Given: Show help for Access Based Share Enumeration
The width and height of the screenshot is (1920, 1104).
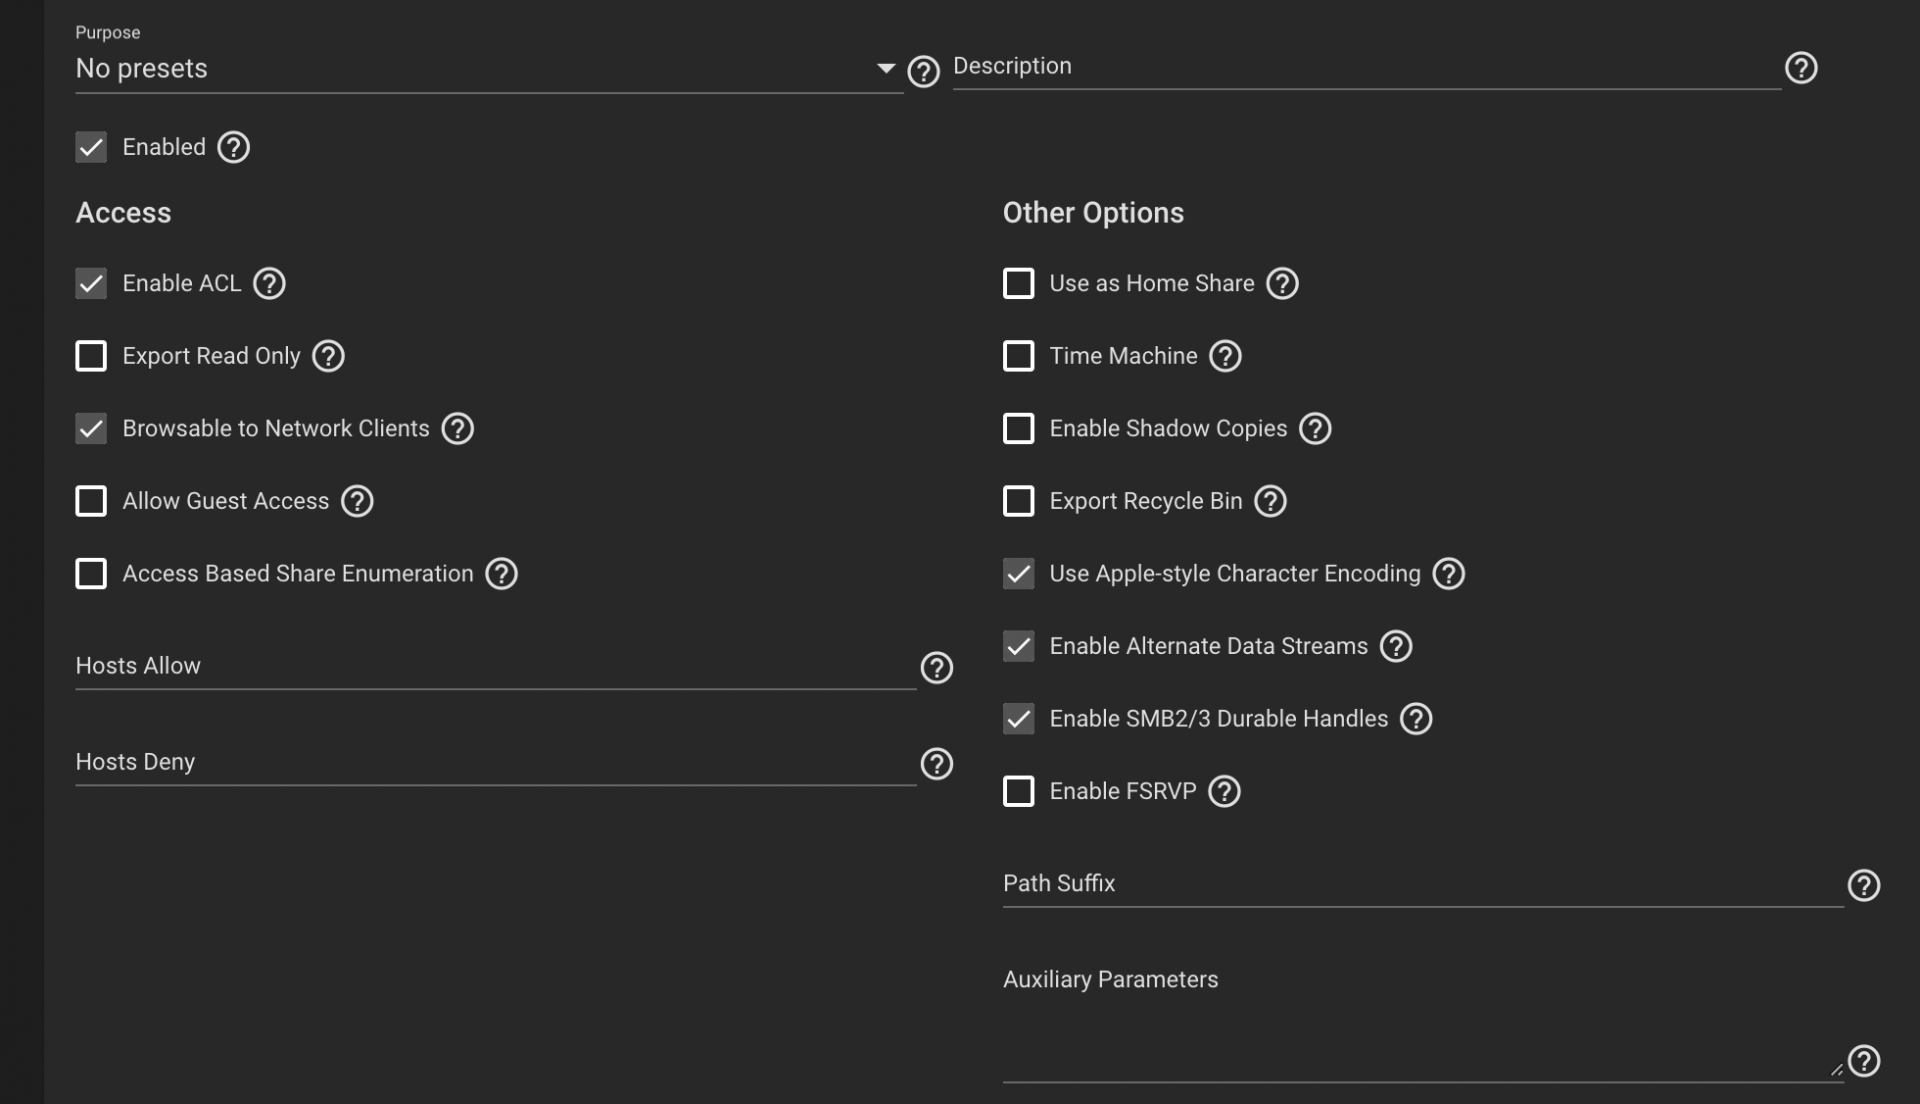Looking at the screenshot, I should click(502, 574).
